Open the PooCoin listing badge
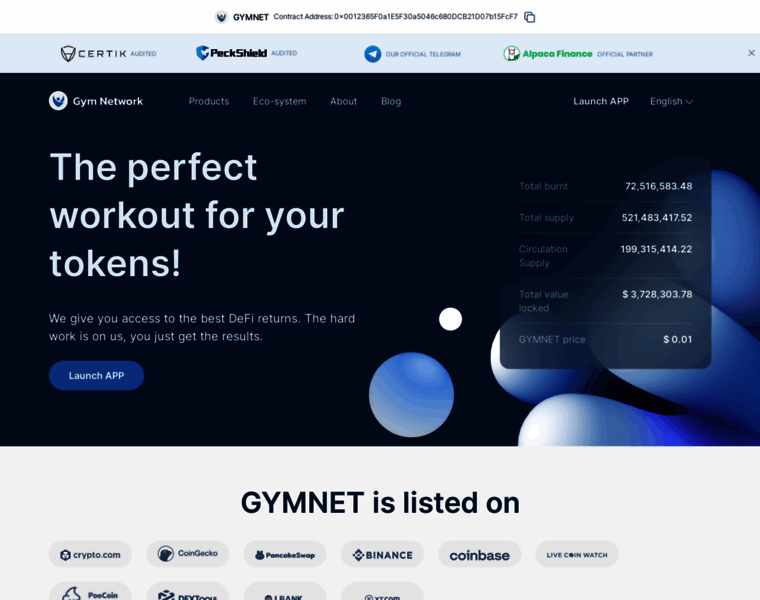The image size is (760, 600). point(90,591)
